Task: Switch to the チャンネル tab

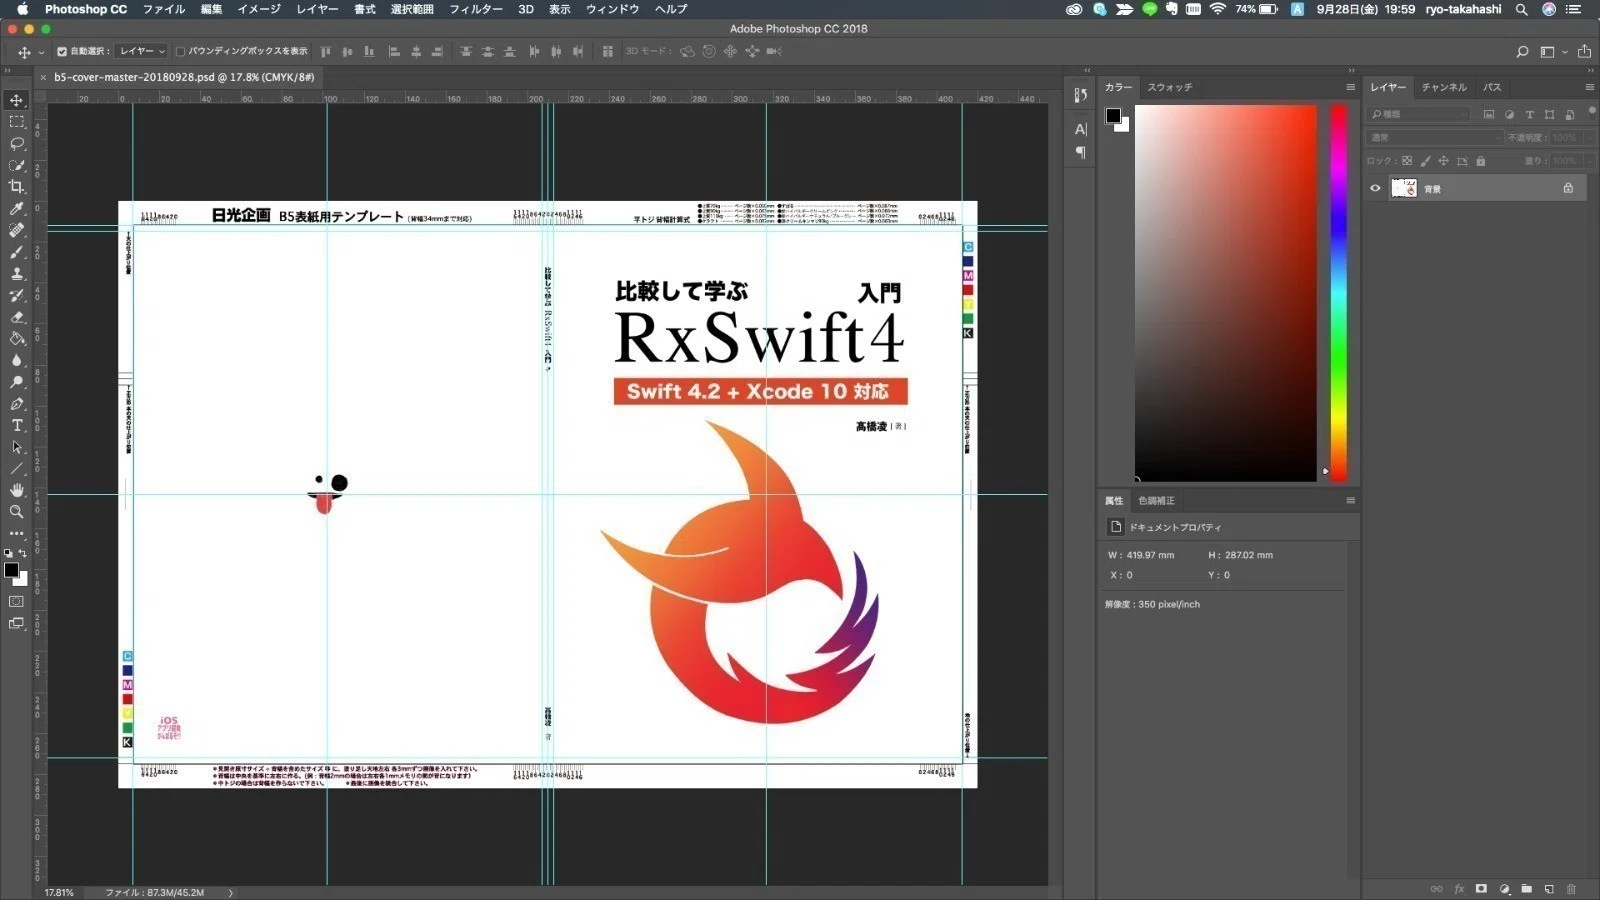Action: point(1444,87)
